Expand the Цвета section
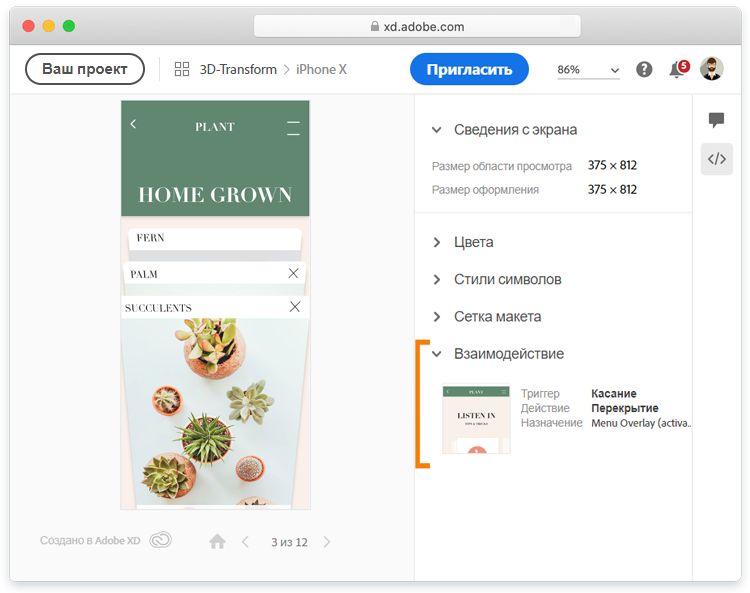Viewport: 750px width, 593px height. coord(436,242)
